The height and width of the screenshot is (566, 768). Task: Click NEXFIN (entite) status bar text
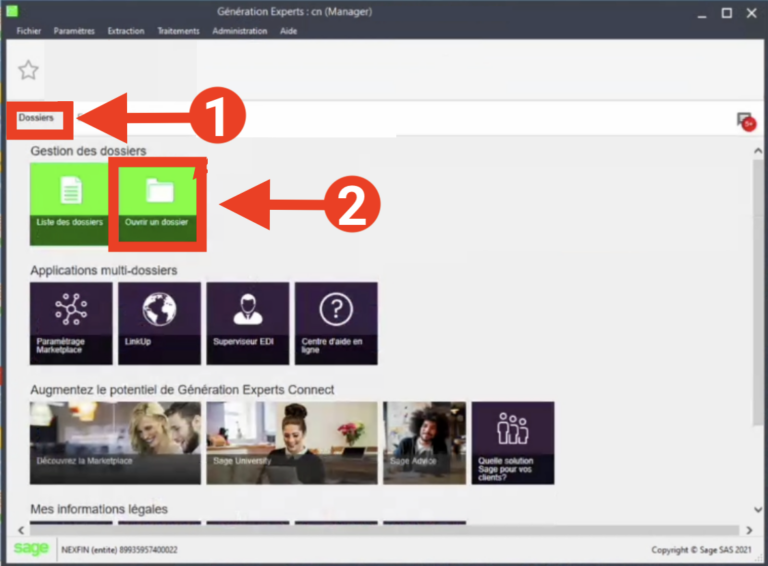point(119,550)
